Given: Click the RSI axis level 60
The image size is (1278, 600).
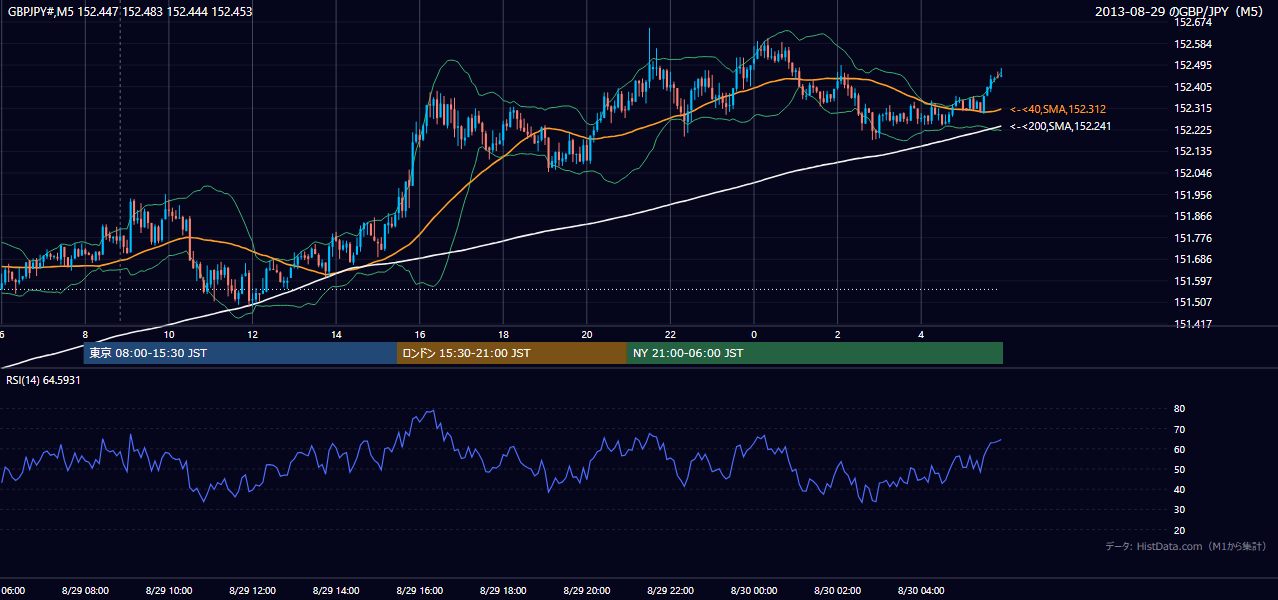Looking at the screenshot, I should (x=1179, y=449).
